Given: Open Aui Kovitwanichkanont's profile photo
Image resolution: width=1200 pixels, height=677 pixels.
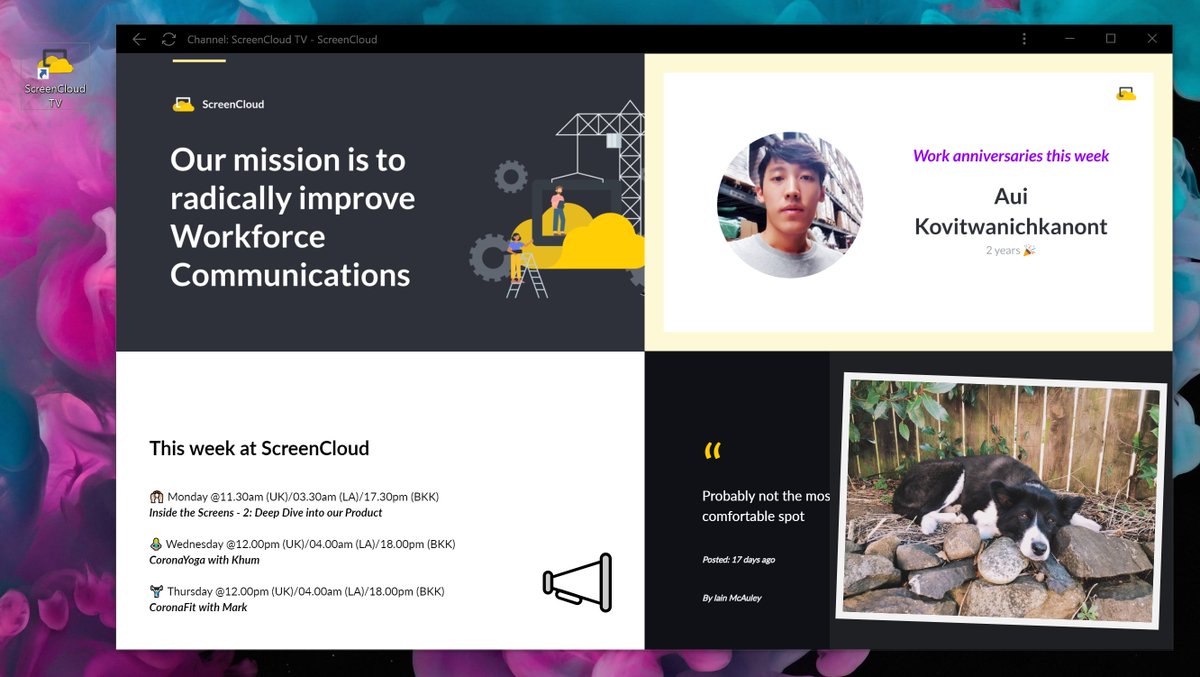Looking at the screenshot, I should tap(790, 205).
